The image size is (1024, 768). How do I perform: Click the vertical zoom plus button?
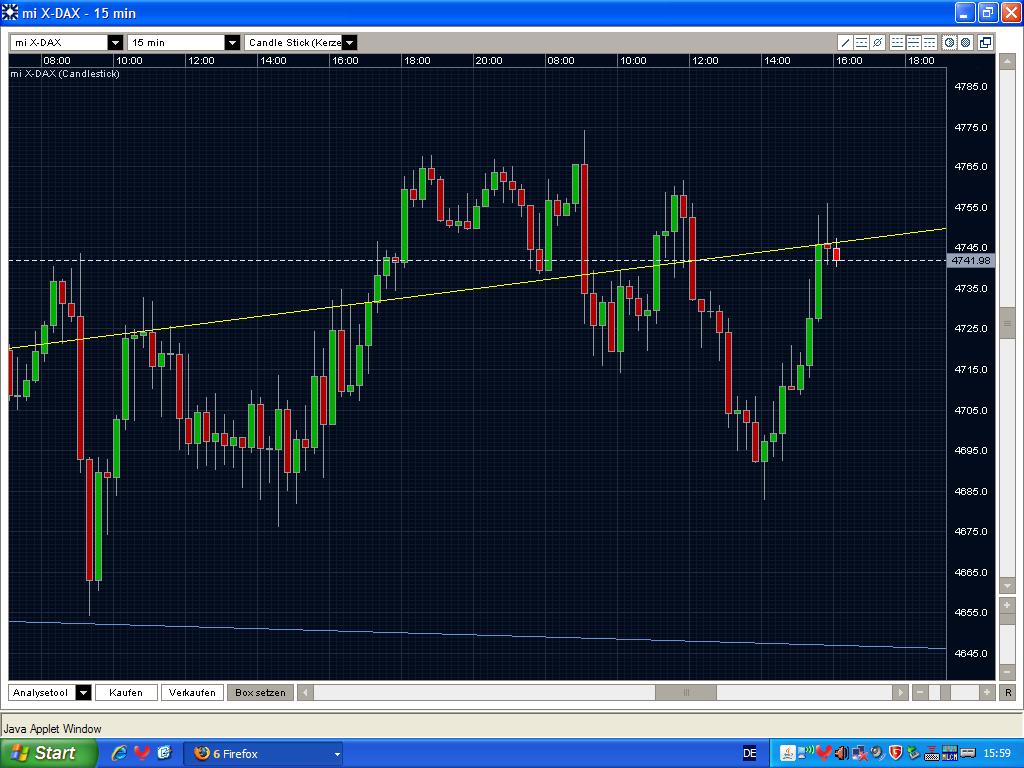[1007, 605]
